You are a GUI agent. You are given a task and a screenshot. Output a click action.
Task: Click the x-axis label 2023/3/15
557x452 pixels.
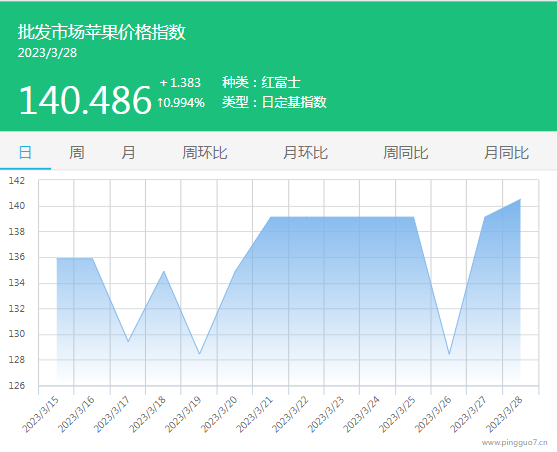coord(40,415)
